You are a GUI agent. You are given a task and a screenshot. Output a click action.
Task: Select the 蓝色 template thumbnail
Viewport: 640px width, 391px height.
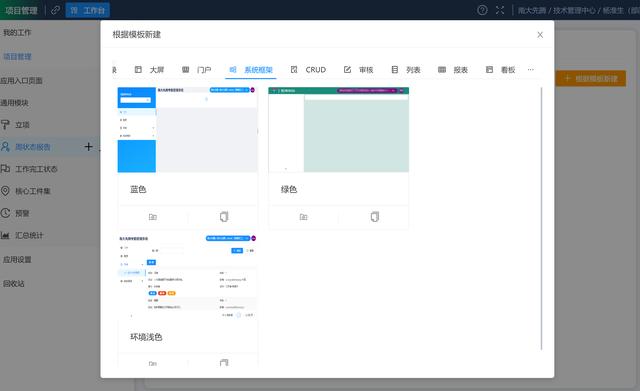point(187,129)
